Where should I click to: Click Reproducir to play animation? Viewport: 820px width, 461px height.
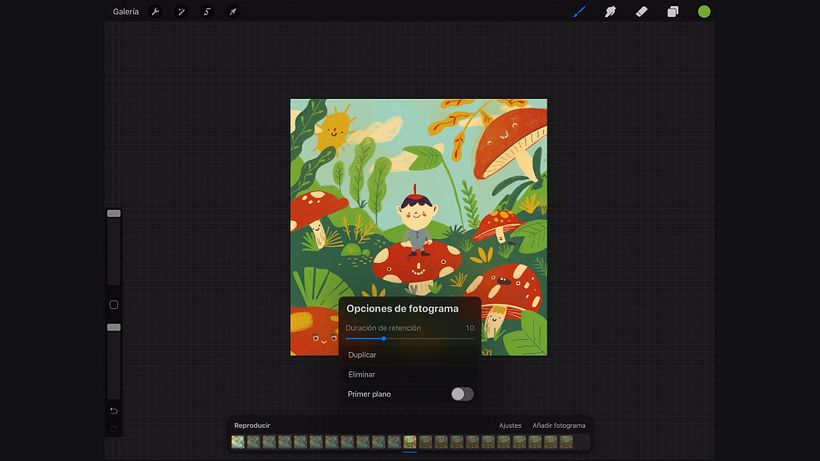click(x=252, y=425)
